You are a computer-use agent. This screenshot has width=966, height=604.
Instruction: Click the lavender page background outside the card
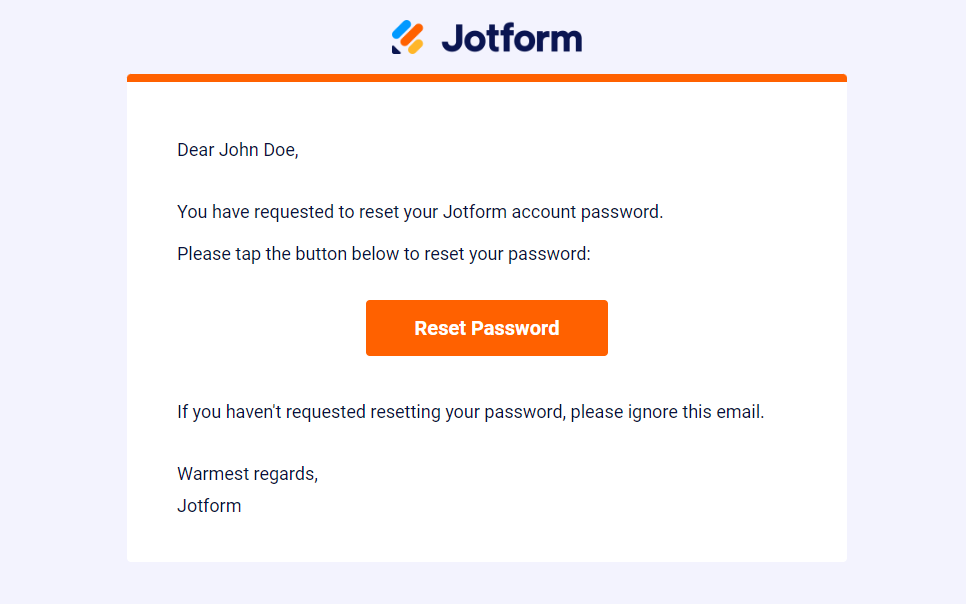click(x=60, y=300)
